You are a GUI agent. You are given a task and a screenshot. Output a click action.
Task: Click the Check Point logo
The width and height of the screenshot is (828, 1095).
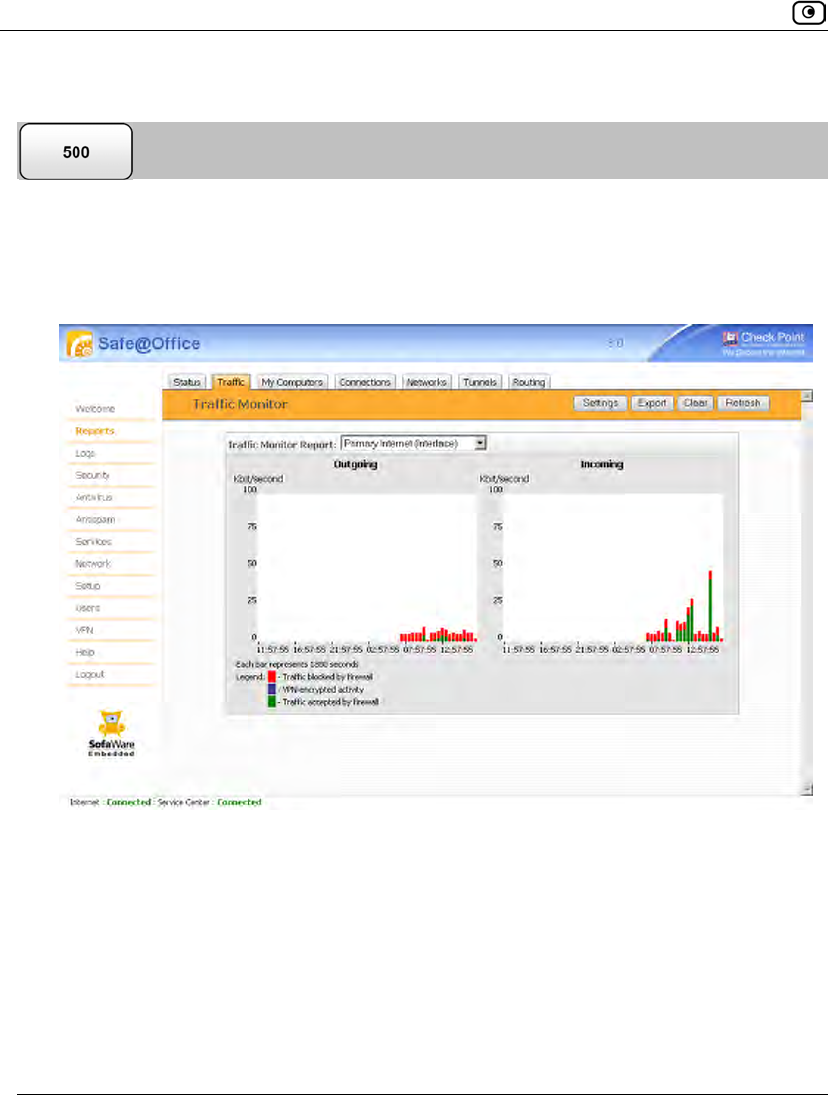tap(764, 343)
